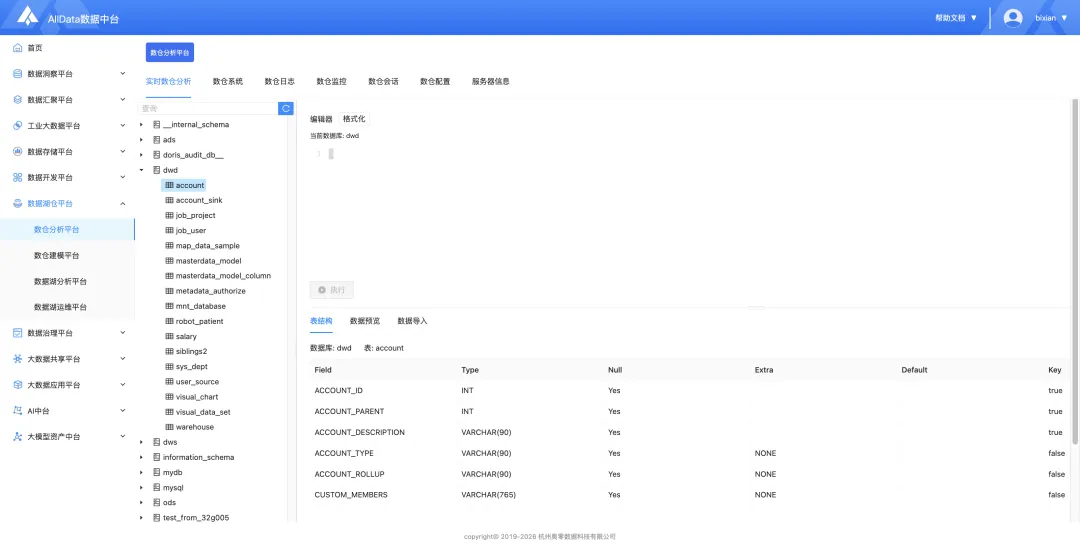The width and height of the screenshot is (1080, 548).
Task: Click the 数据开发平台 sidebar icon
Action: click(18, 178)
